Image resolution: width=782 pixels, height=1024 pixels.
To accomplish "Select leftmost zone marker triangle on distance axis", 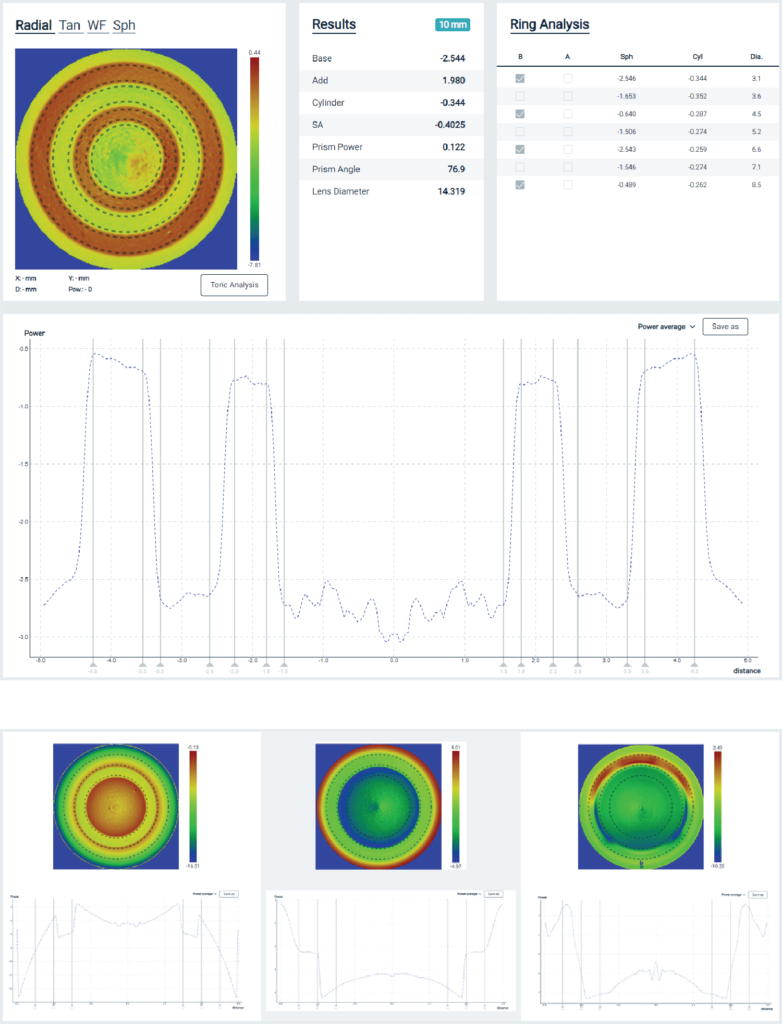I will (x=93, y=663).
